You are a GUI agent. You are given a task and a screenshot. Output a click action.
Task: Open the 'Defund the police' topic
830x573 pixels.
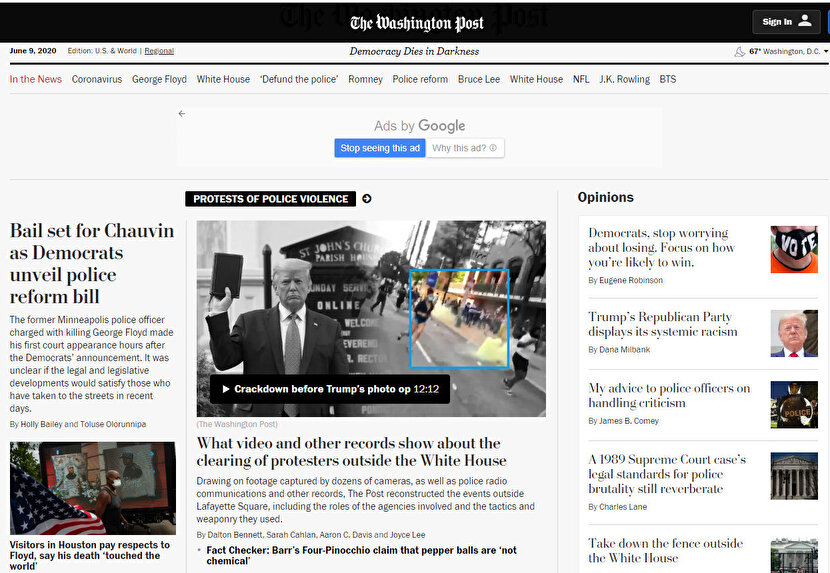(x=299, y=79)
